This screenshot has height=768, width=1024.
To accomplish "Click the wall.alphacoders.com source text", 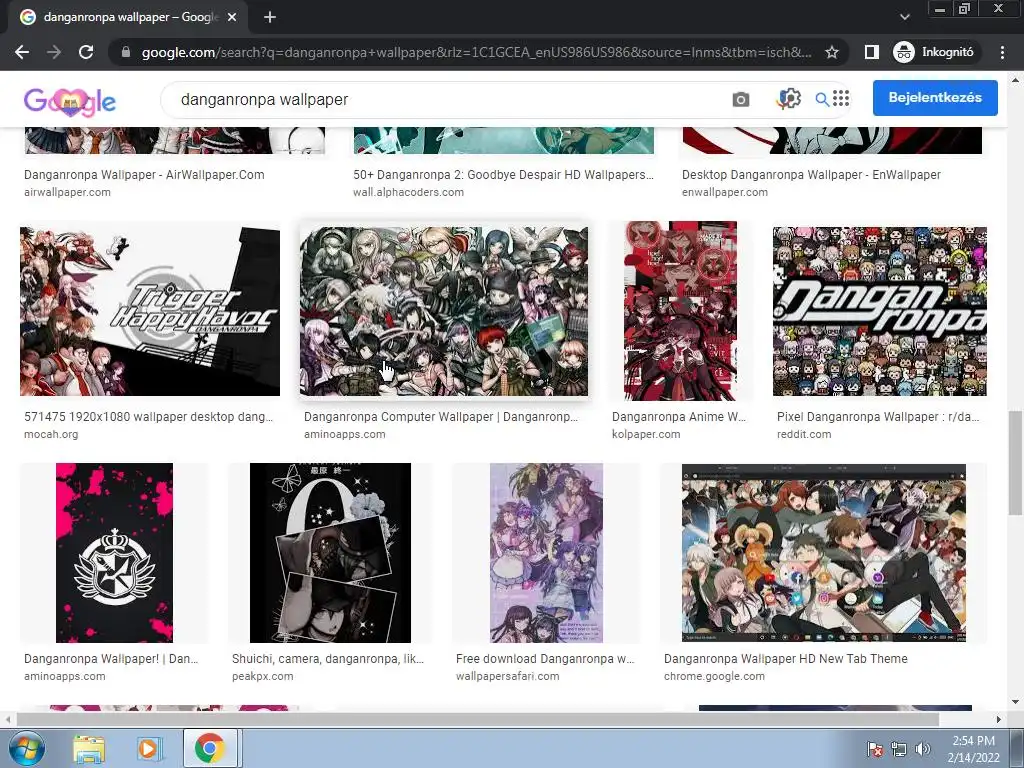I will point(408,193).
